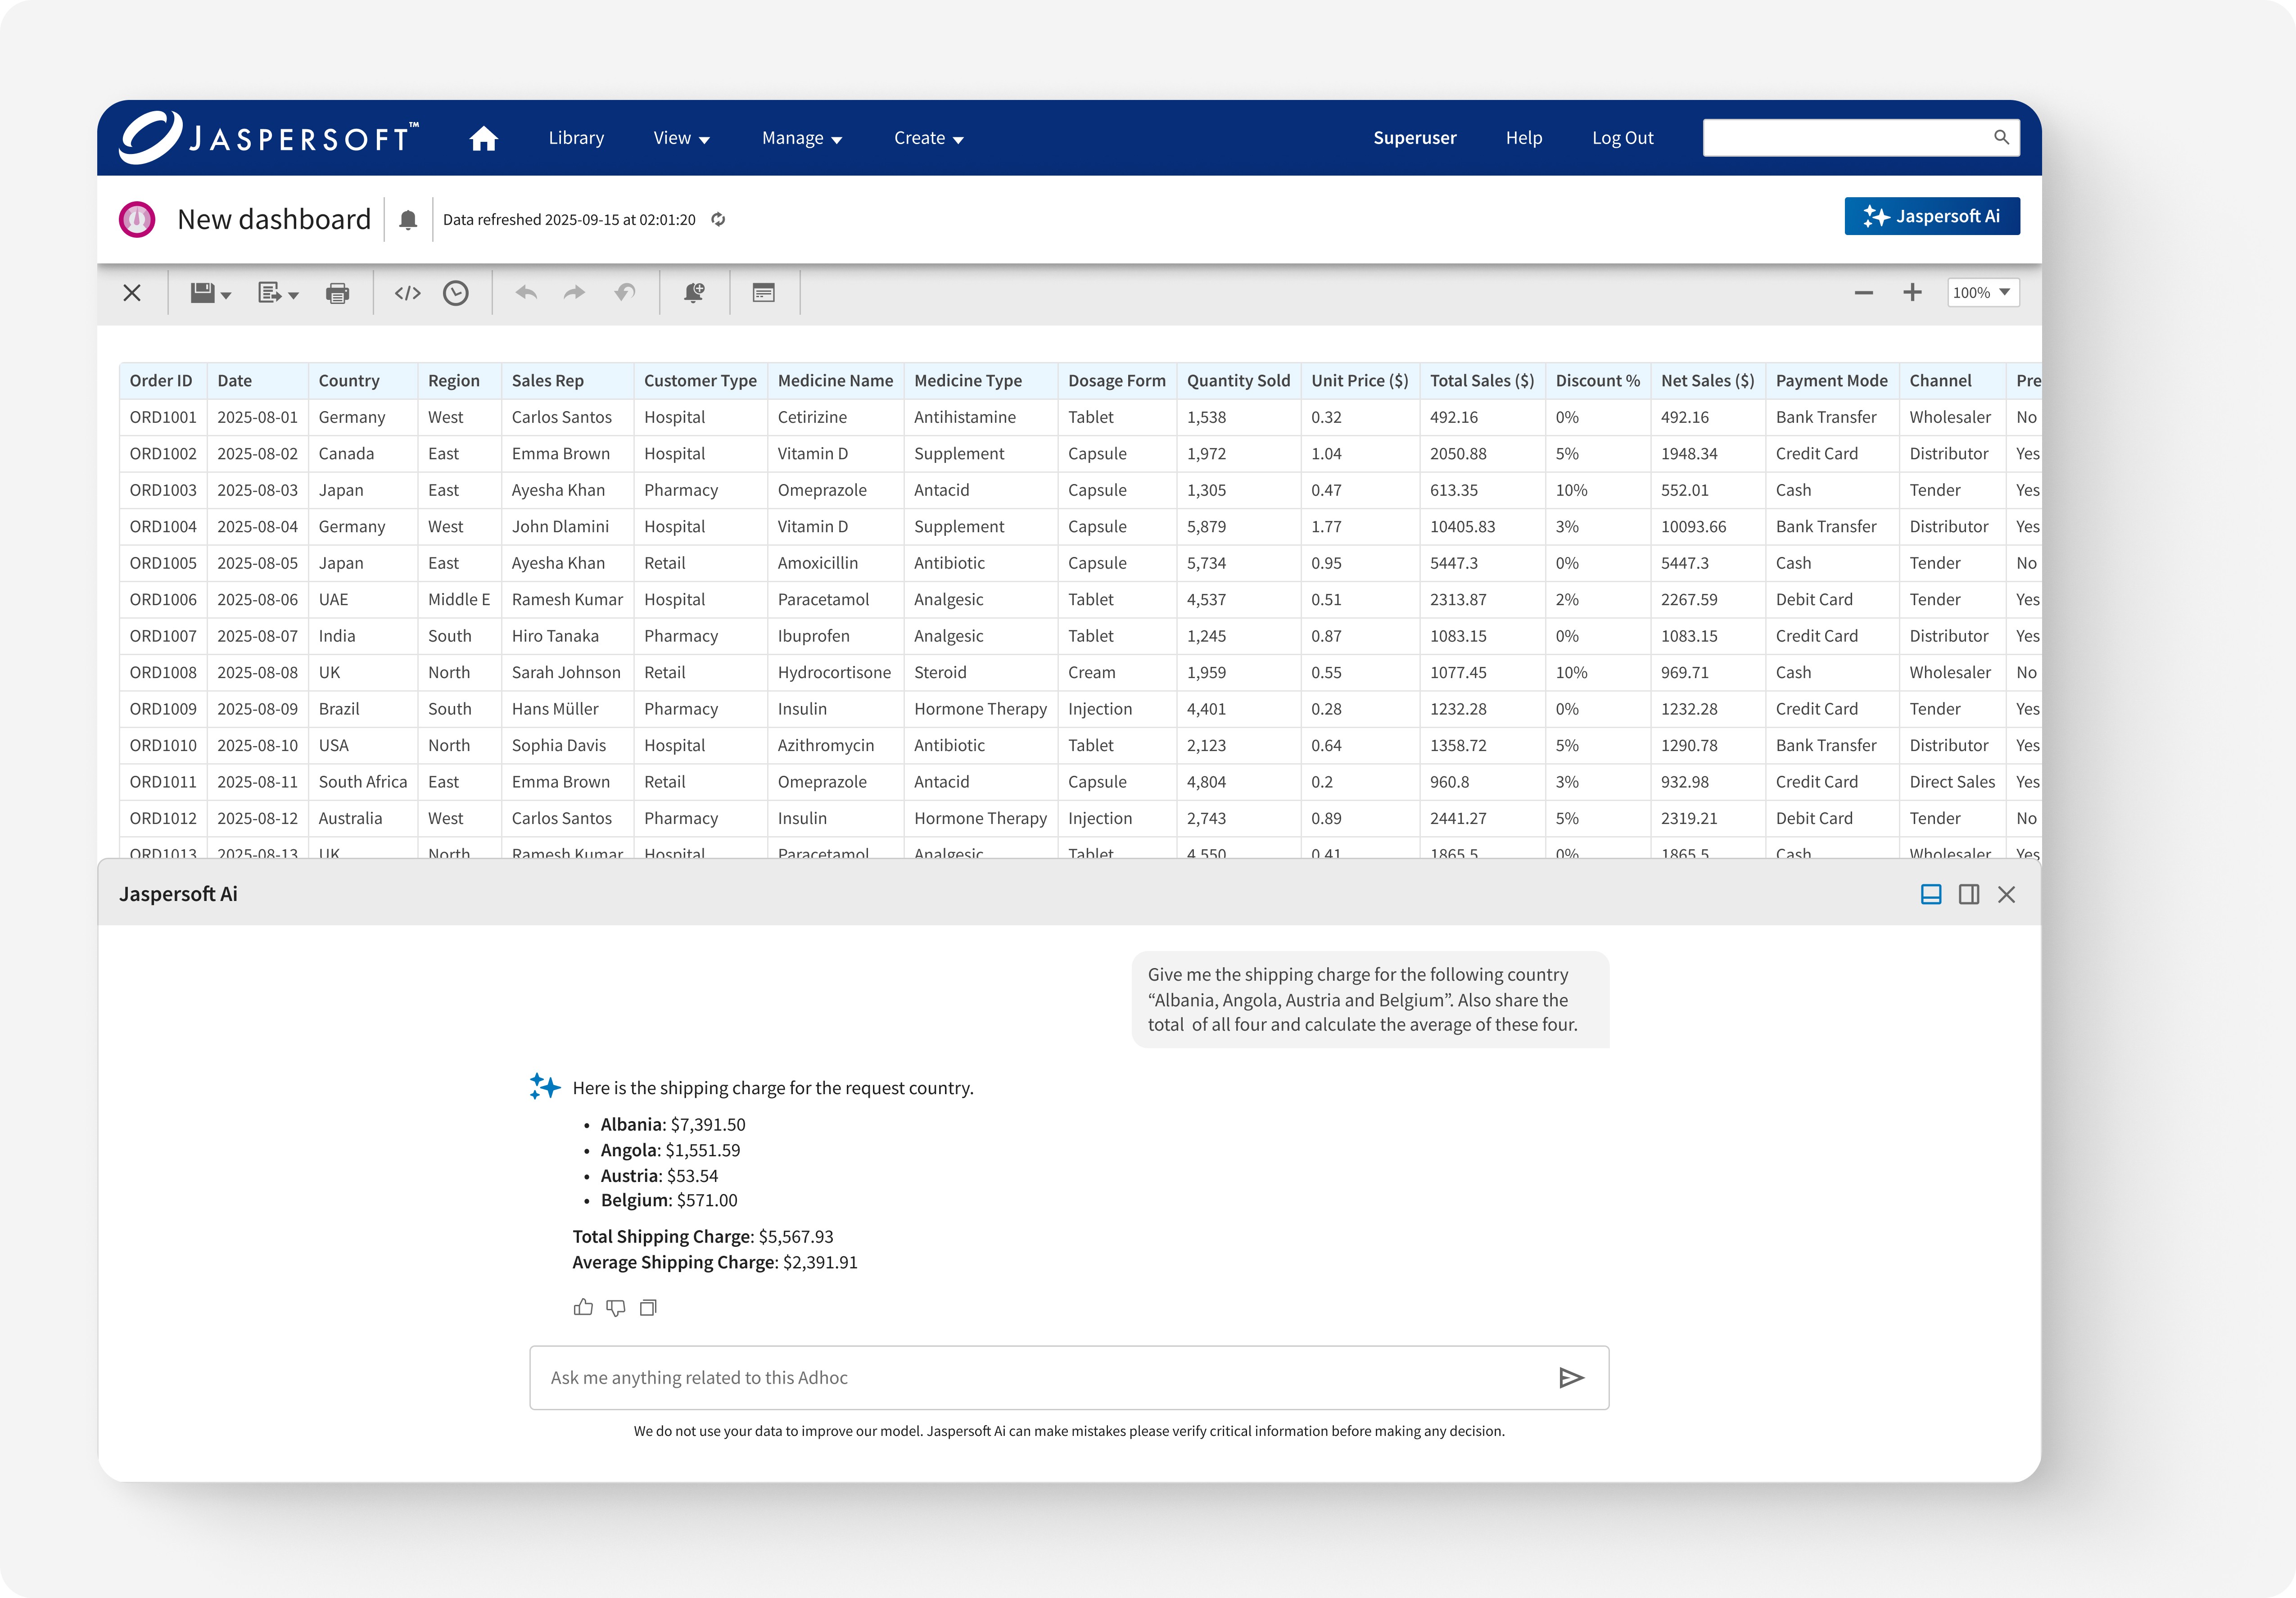This screenshot has width=2296, height=1598.
Task: Dock AI panel to the bottom
Action: tap(1931, 894)
